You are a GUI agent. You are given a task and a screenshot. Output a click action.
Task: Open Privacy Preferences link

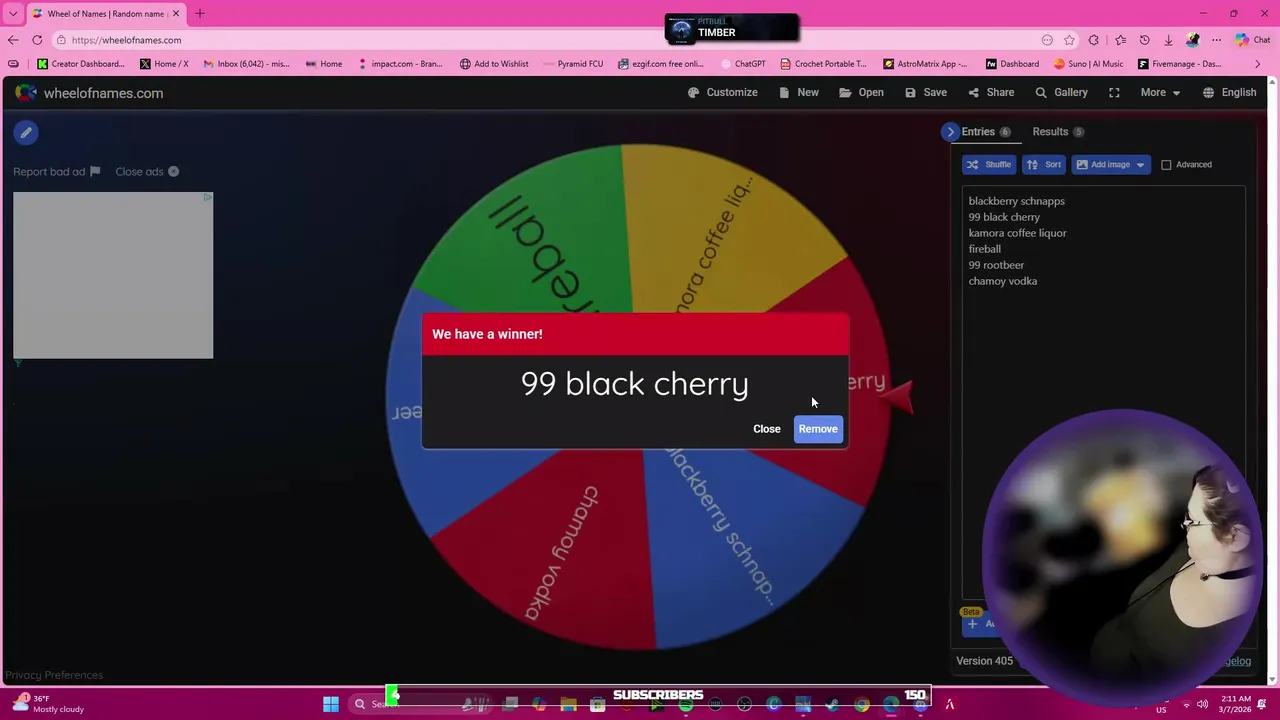pyautogui.click(x=54, y=675)
